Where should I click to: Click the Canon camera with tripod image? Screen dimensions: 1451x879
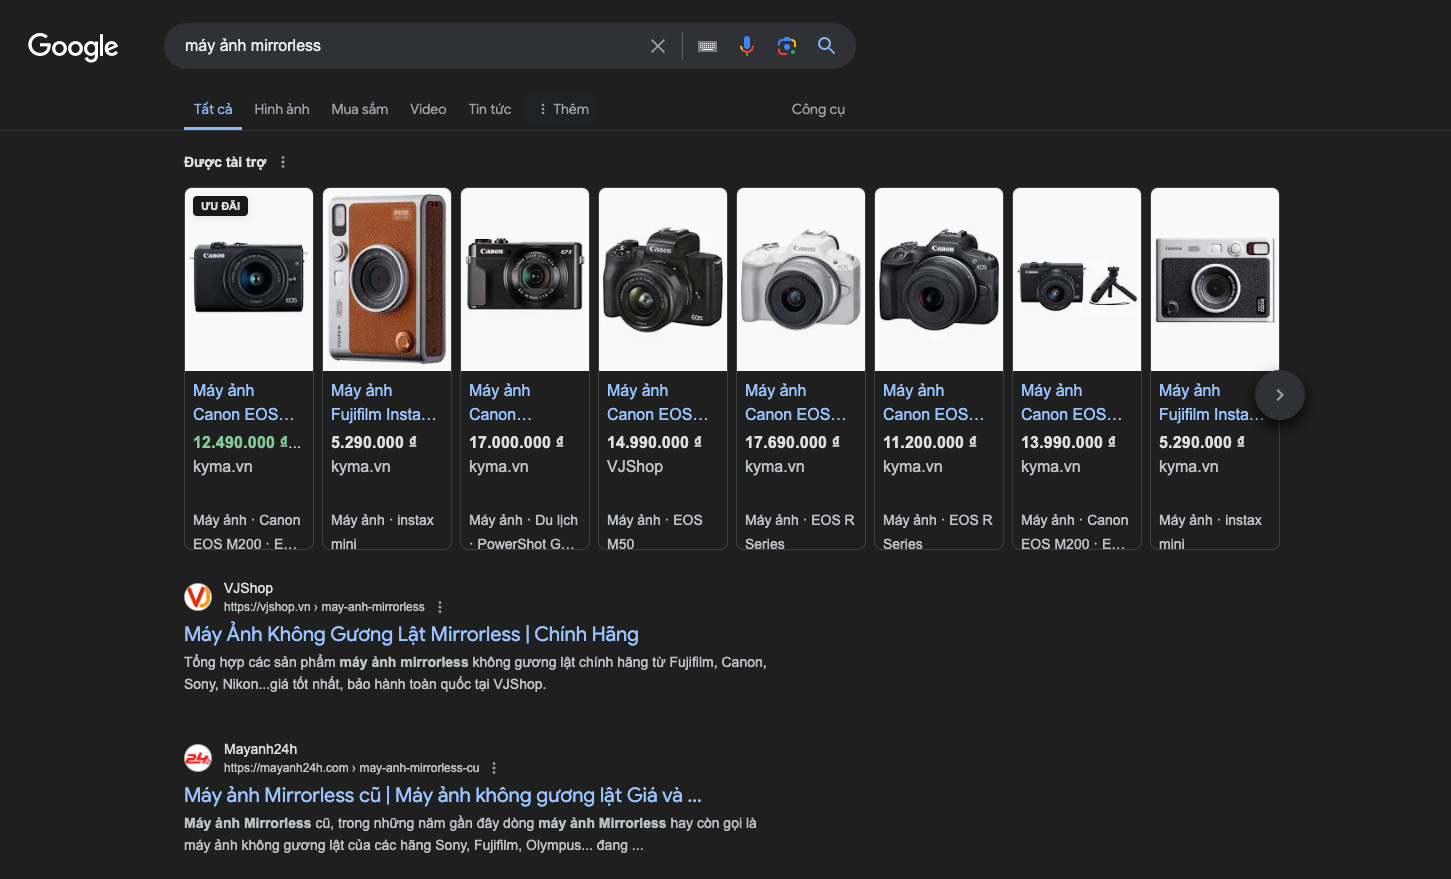tap(1077, 279)
